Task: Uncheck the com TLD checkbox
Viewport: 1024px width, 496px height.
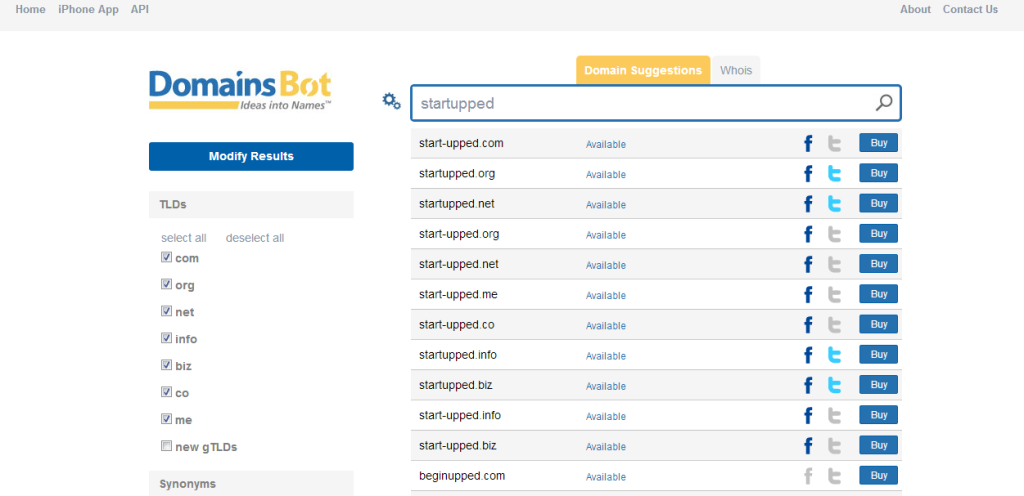Action: [x=166, y=258]
